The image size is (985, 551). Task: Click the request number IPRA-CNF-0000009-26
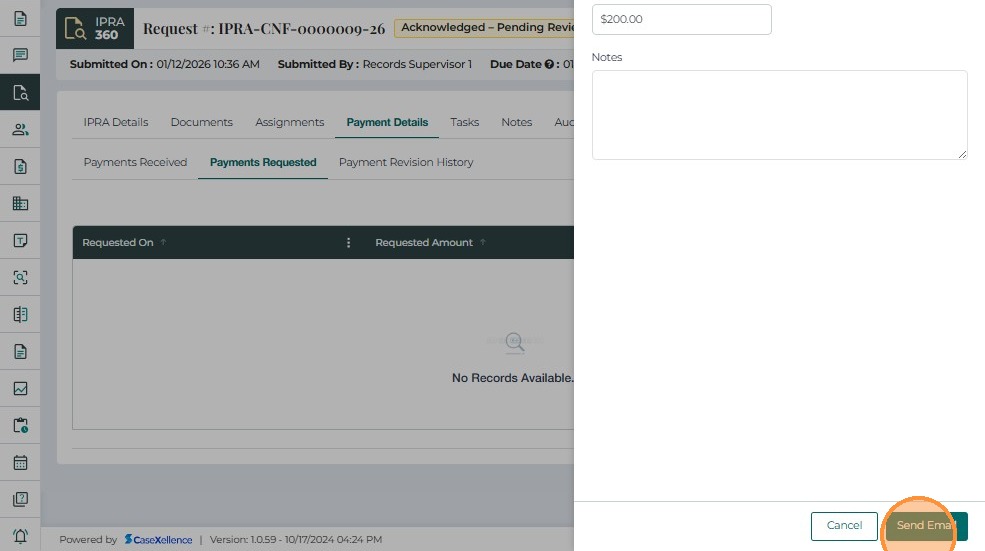[302, 29]
